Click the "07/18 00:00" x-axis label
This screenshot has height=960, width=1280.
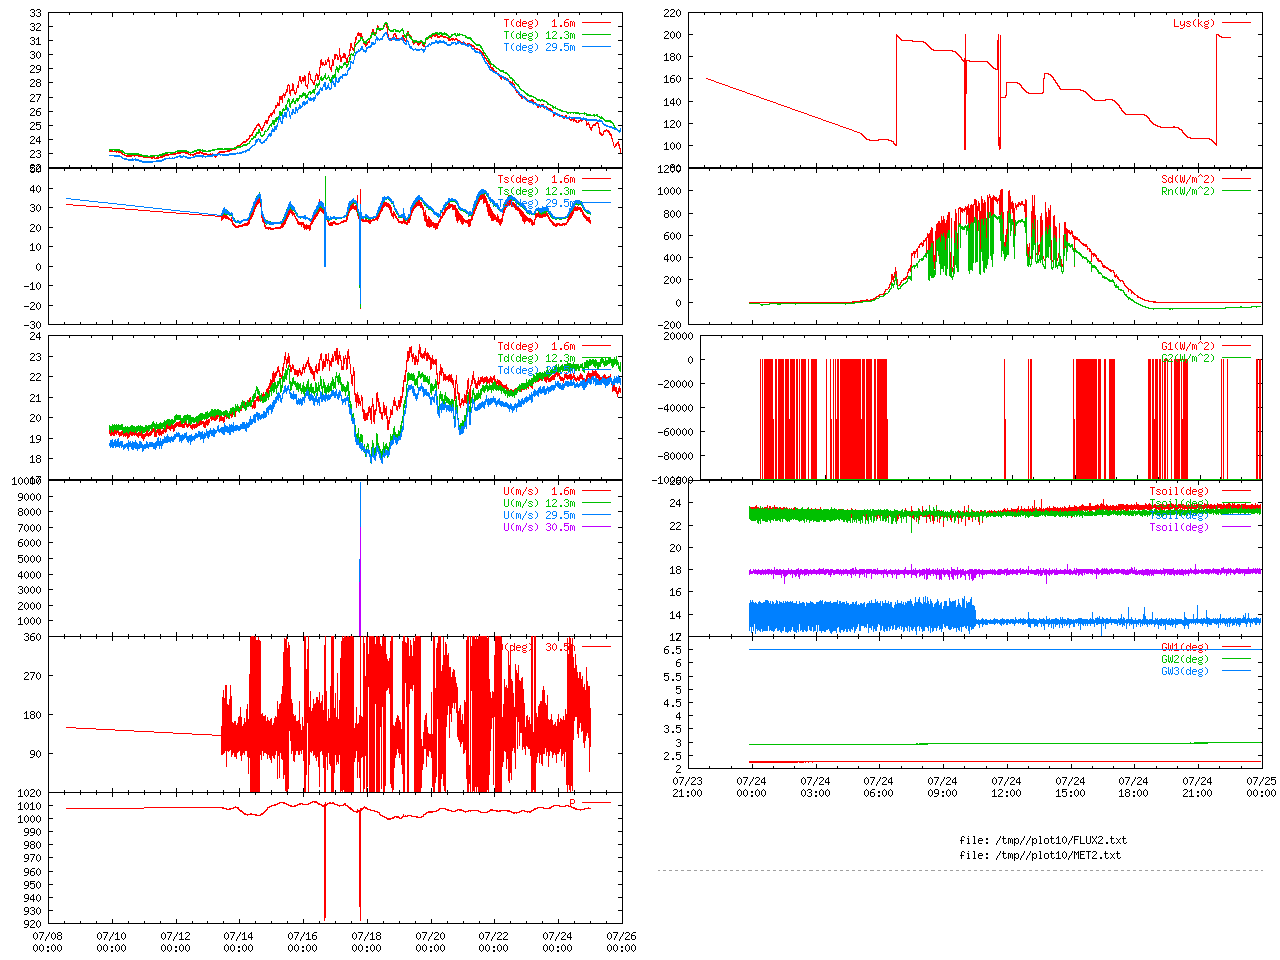tap(366, 943)
